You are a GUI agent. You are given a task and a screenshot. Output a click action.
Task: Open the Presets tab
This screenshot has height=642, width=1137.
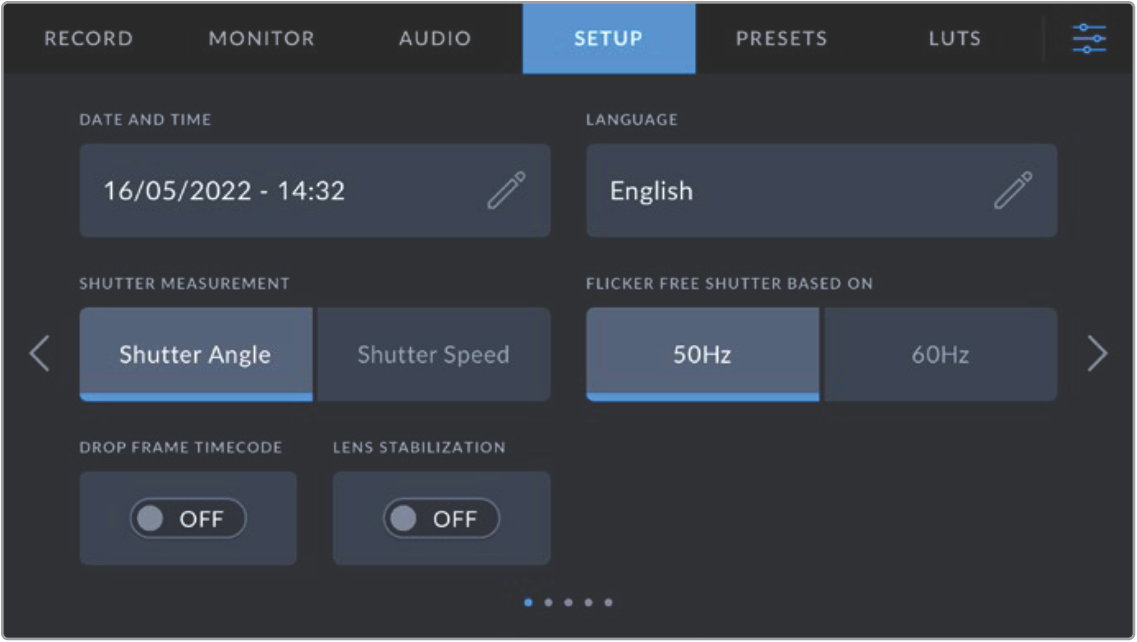781,39
